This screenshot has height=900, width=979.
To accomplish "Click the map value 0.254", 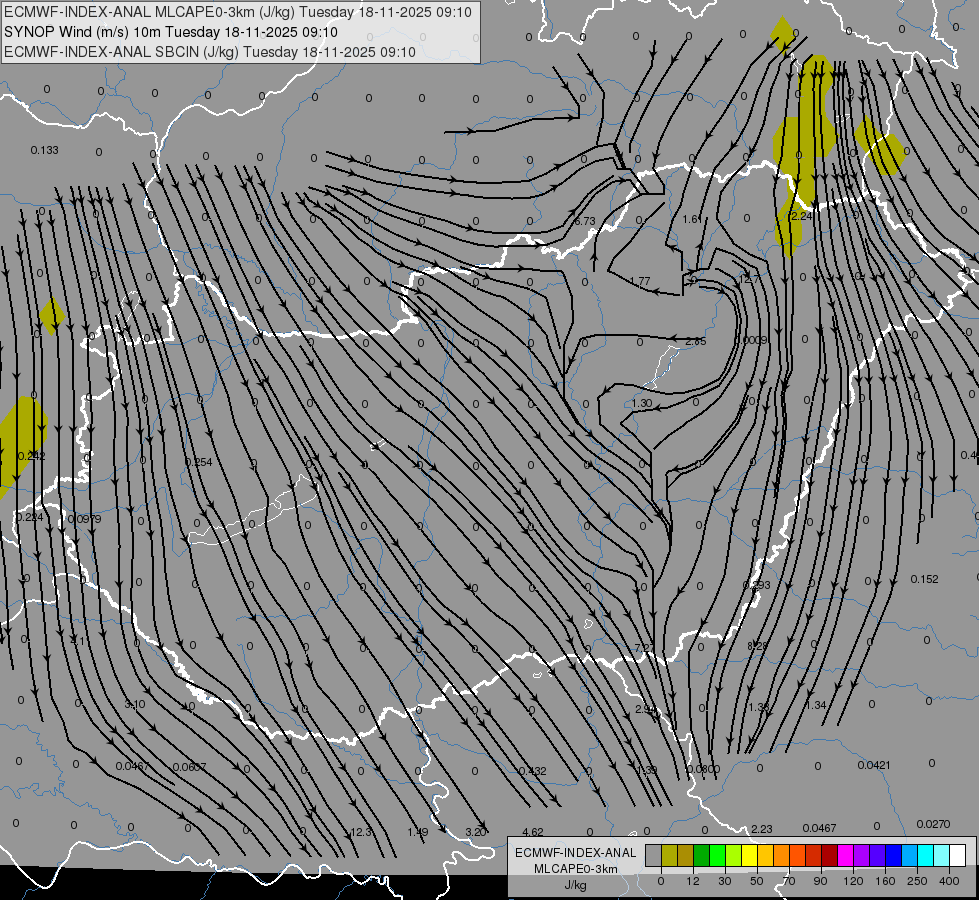I will (x=199, y=462).
